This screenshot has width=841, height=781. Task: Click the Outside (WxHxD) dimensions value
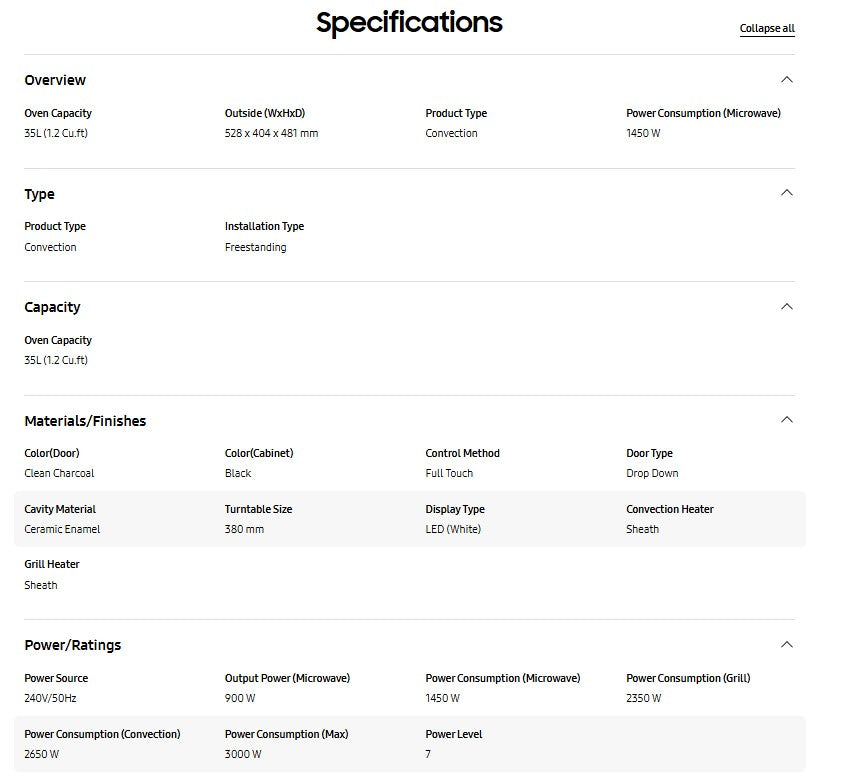[271, 133]
